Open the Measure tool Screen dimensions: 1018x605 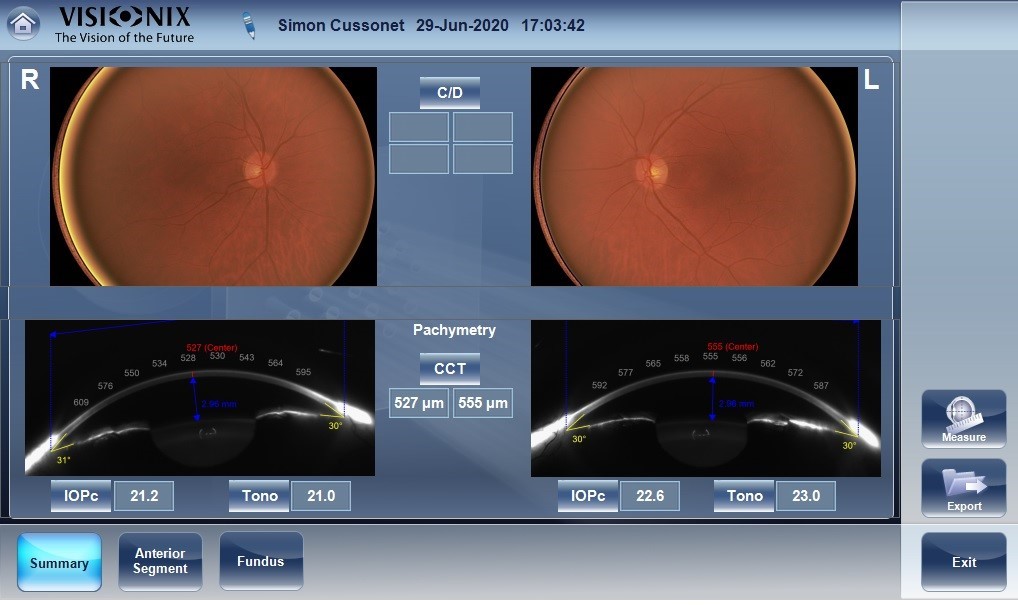(963, 419)
